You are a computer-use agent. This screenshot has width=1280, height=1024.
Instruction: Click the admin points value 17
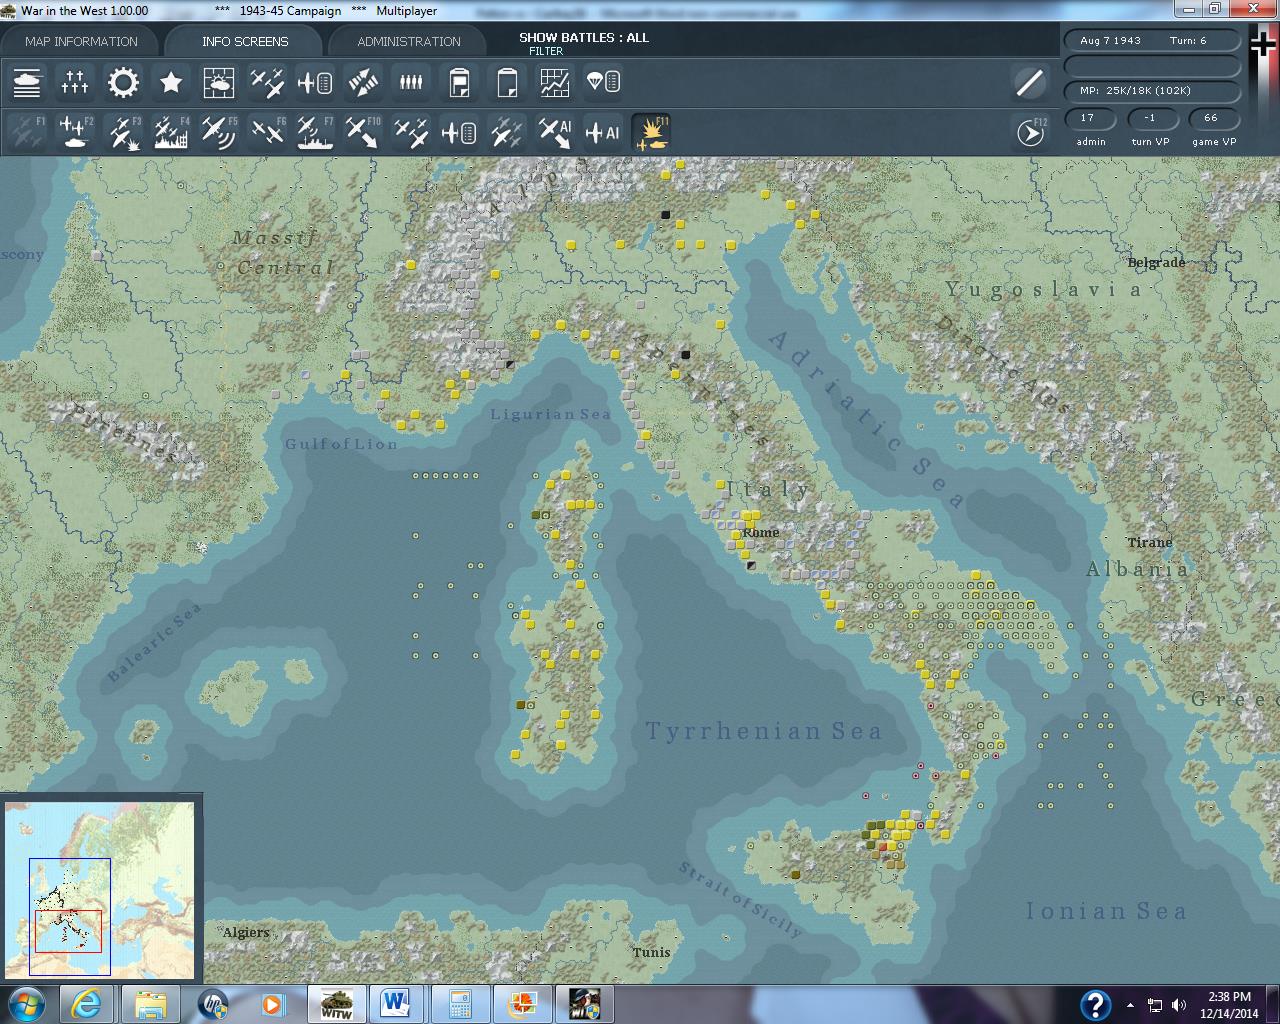tap(1091, 118)
